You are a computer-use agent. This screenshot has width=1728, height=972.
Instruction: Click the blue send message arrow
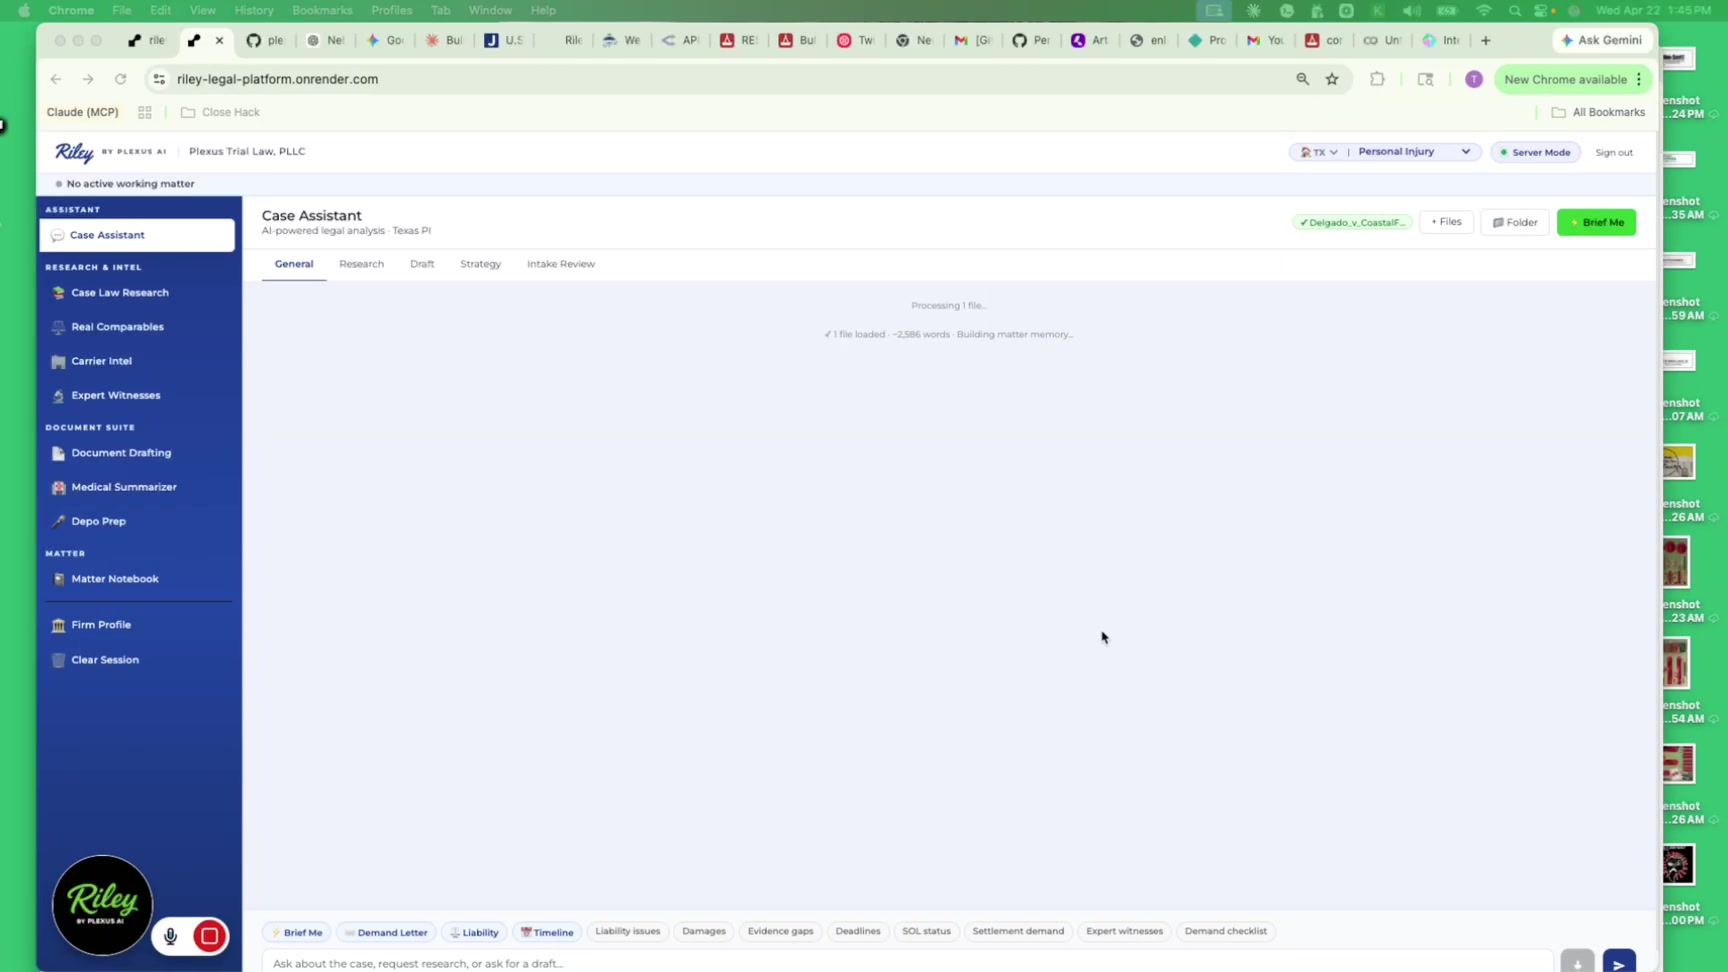(x=1618, y=962)
